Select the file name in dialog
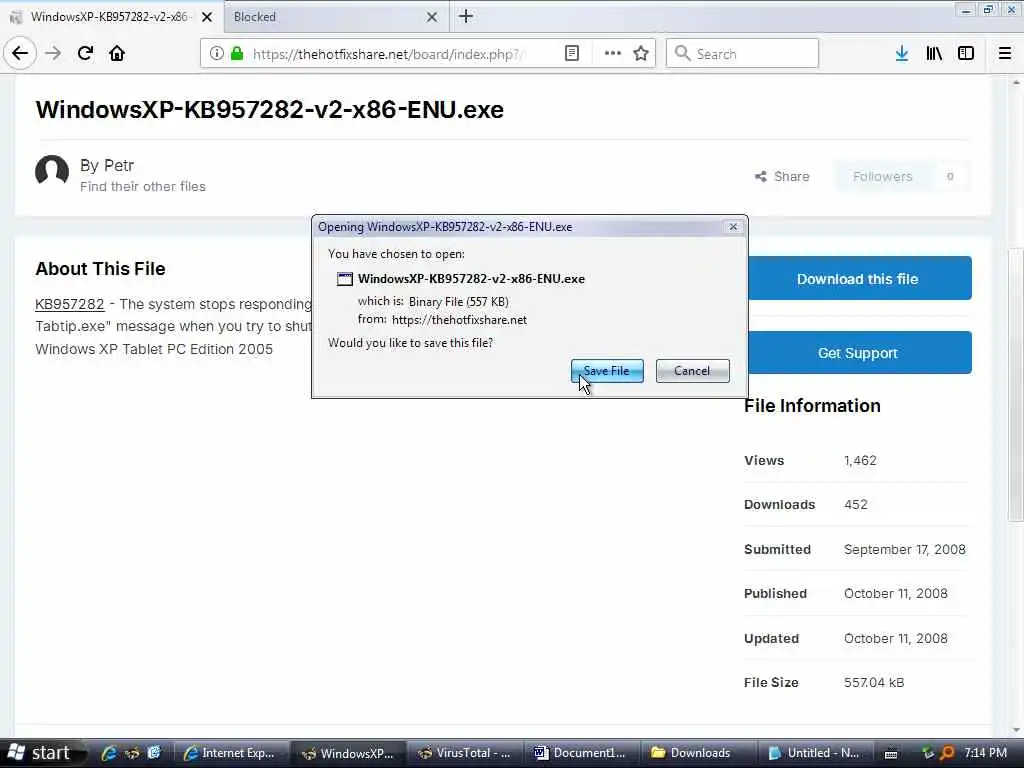Image resolution: width=1024 pixels, height=768 pixels. tap(471, 279)
